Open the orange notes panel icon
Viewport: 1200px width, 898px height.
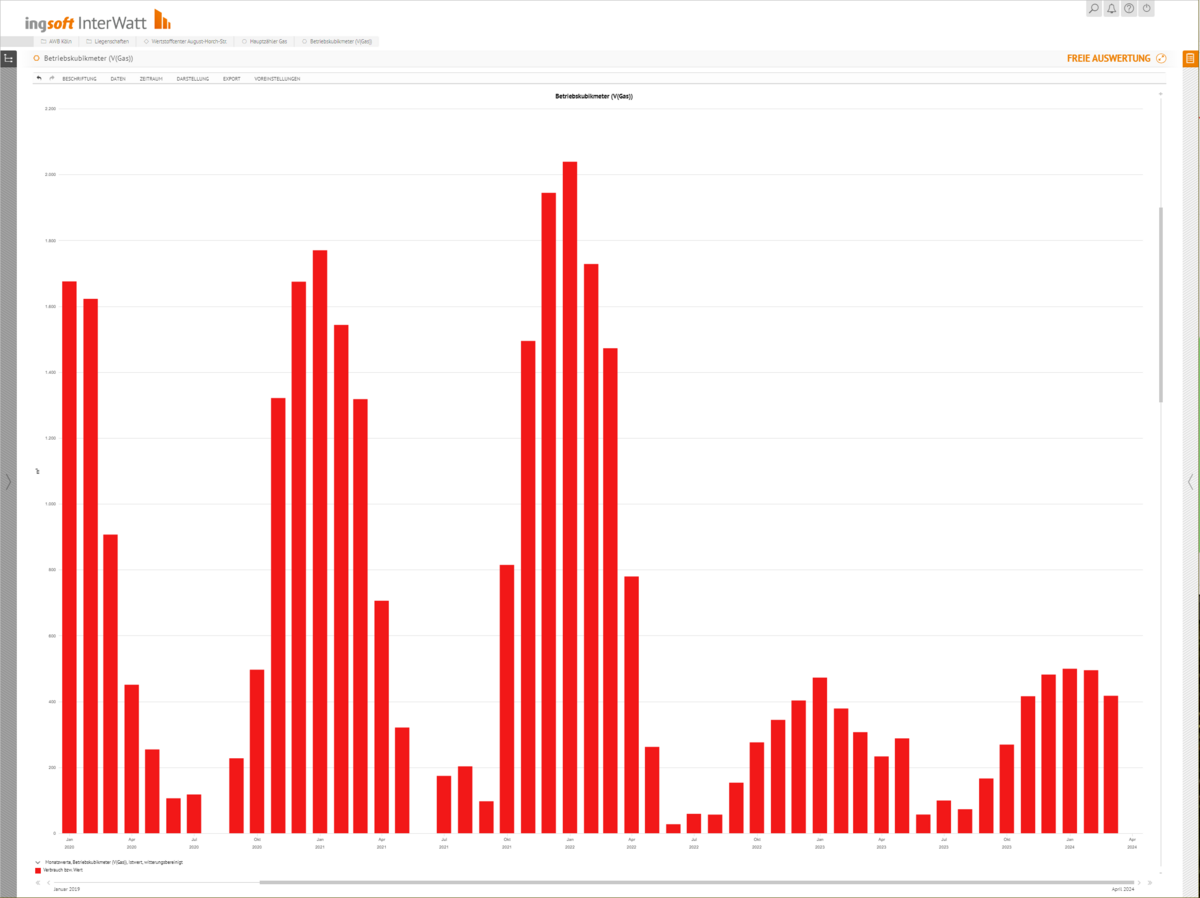tap(1190, 59)
